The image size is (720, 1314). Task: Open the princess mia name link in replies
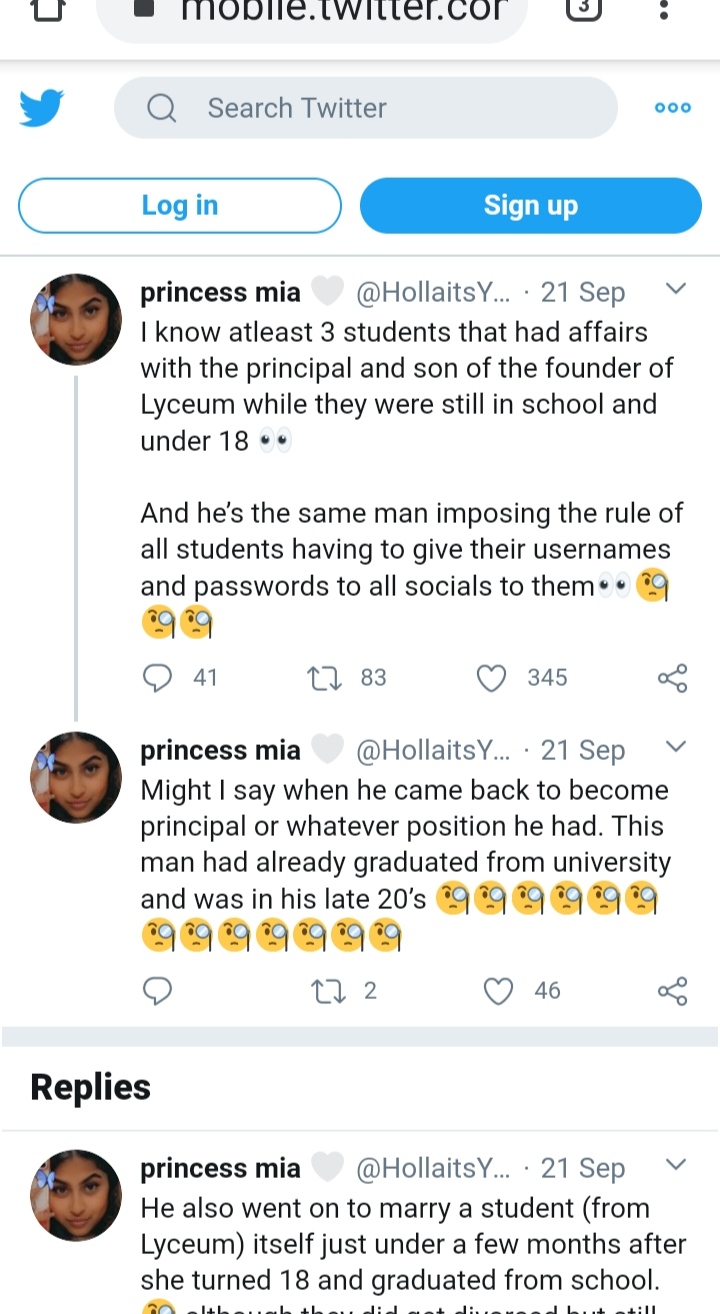click(x=220, y=1168)
